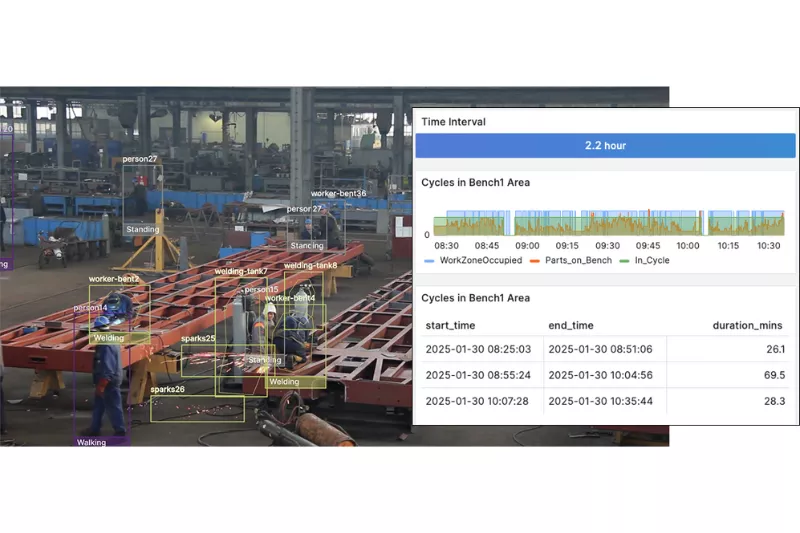The image size is (800, 533).
Task: Select the worker-bent2 detection label
Action: coord(113,279)
